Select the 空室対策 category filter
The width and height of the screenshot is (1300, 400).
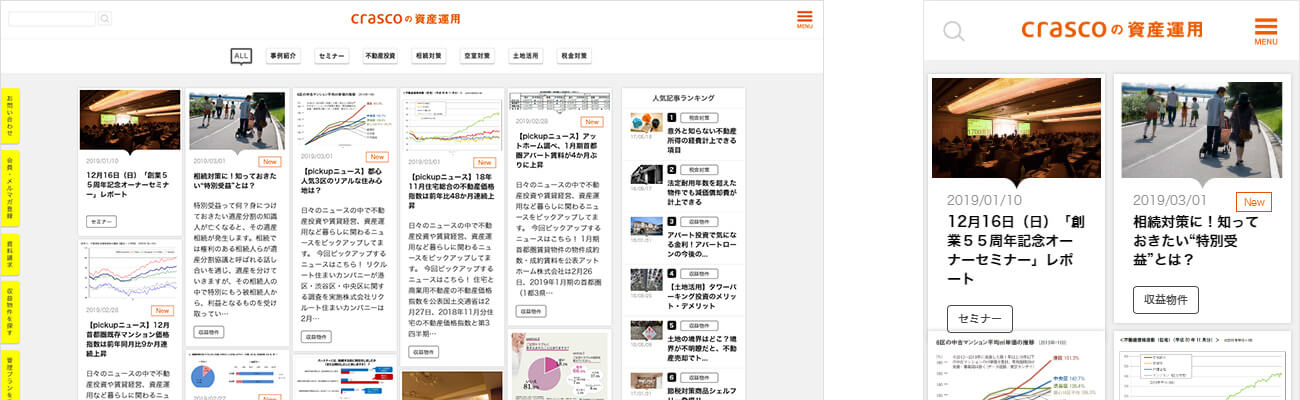pos(477,56)
